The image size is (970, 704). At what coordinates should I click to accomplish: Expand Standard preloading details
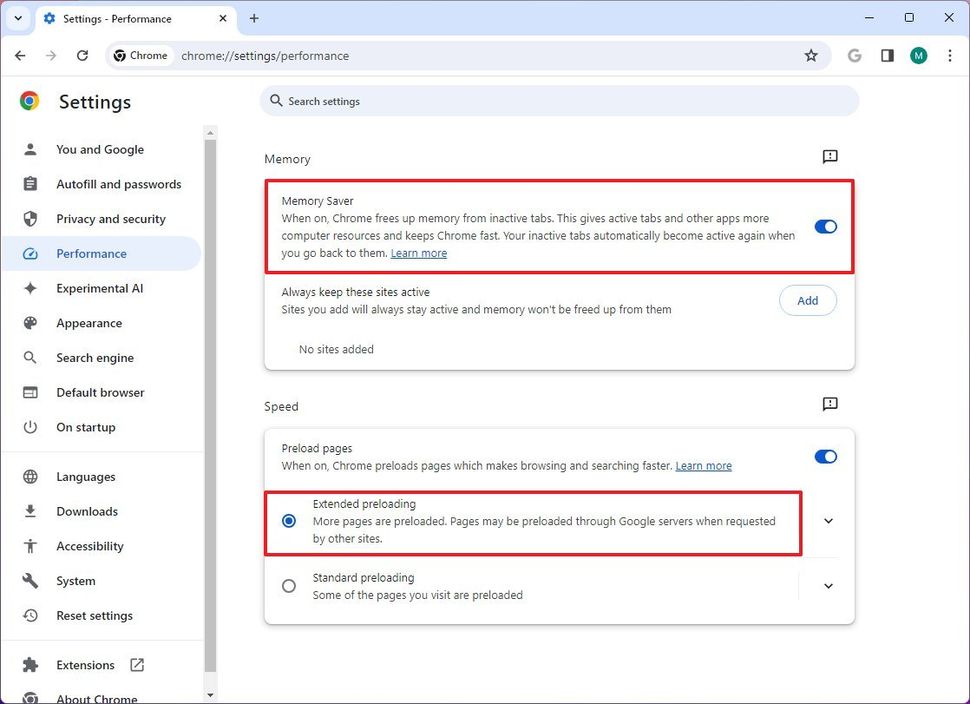tap(827, 585)
